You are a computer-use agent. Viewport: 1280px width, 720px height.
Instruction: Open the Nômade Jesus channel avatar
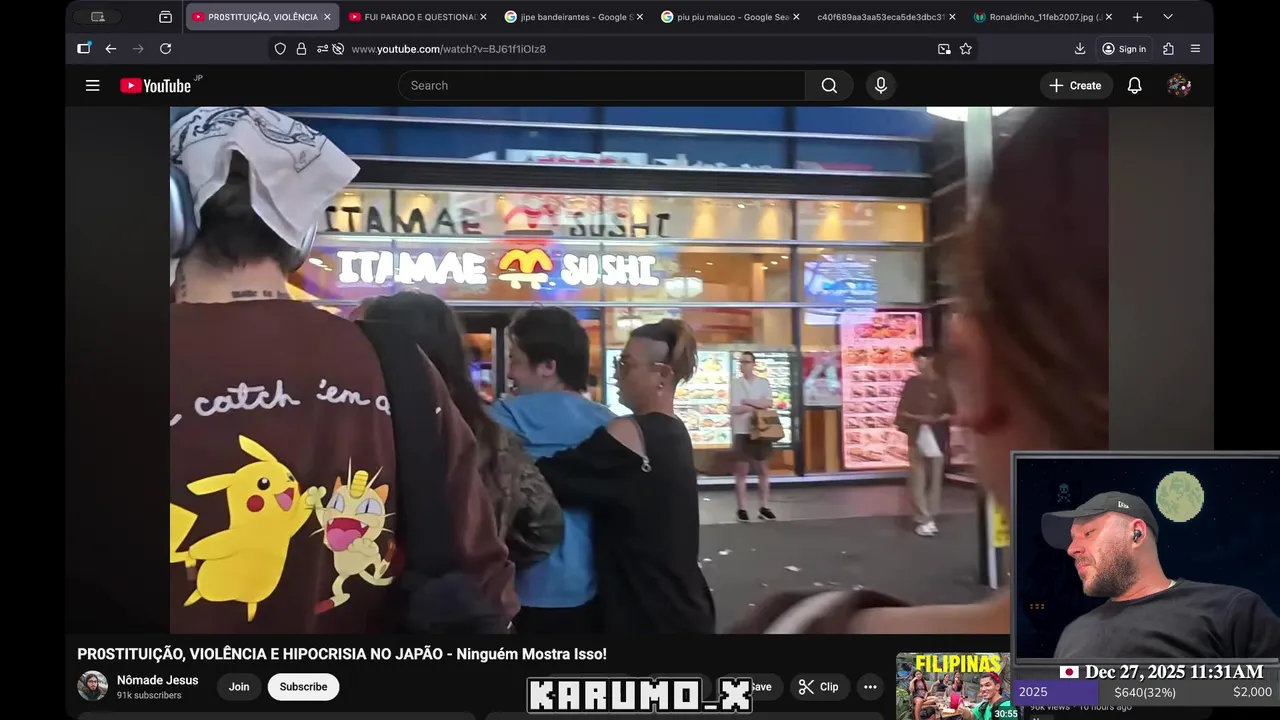tap(93, 686)
